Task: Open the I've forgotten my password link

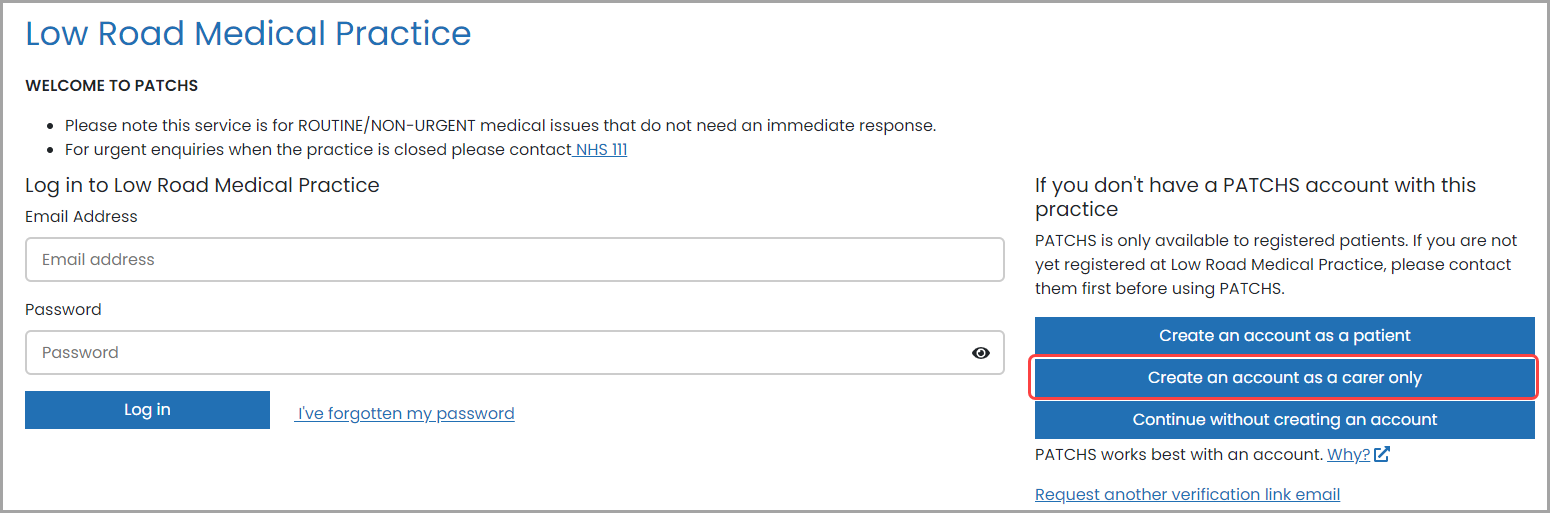Action: (405, 414)
